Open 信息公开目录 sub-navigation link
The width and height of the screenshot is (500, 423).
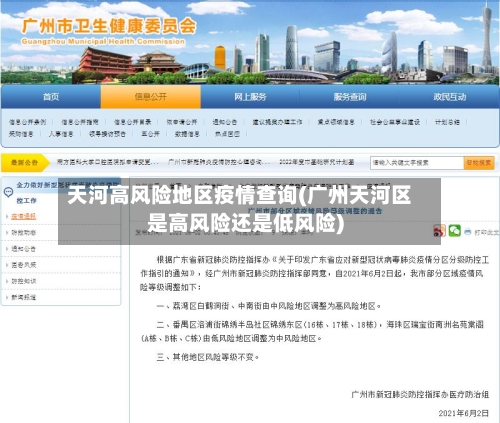click(132, 122)
